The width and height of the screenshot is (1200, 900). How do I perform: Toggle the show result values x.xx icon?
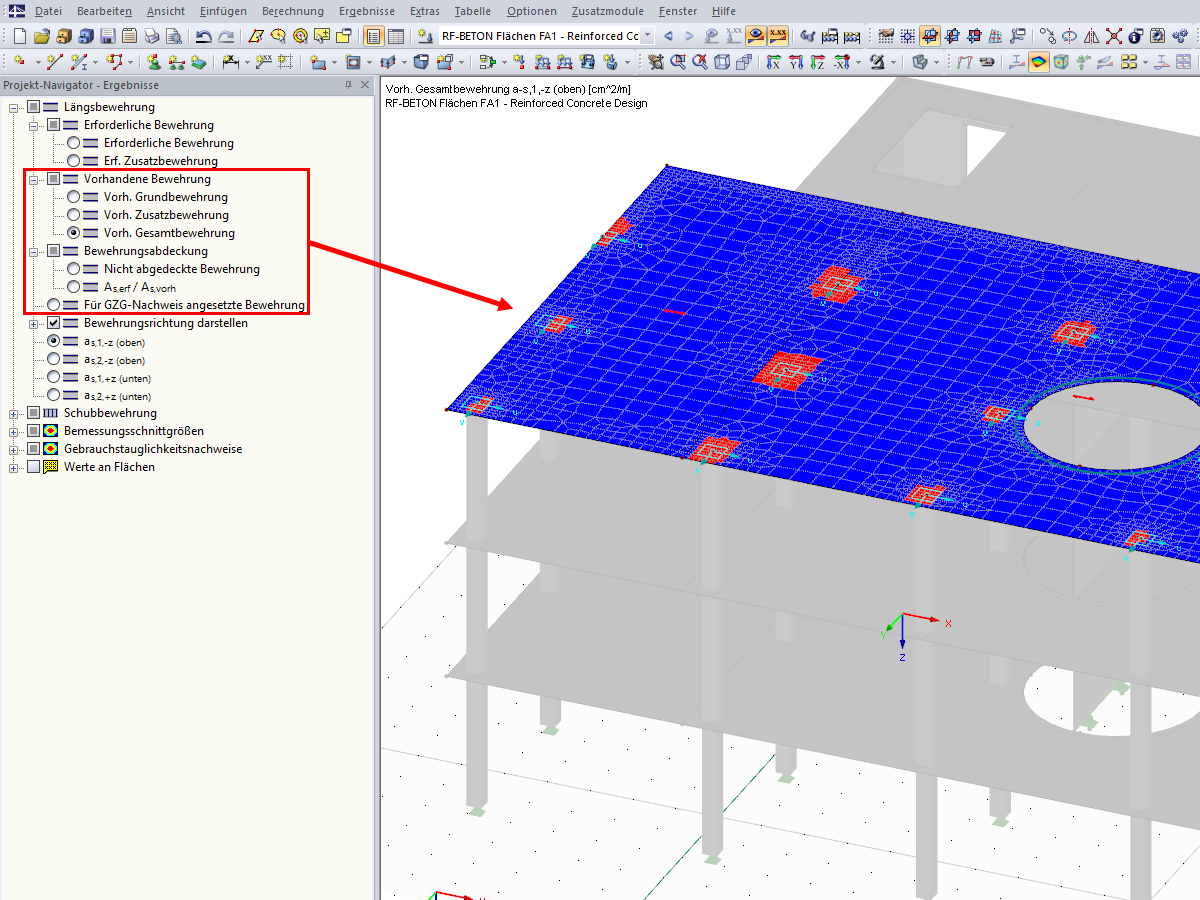(x=778, y=36)
